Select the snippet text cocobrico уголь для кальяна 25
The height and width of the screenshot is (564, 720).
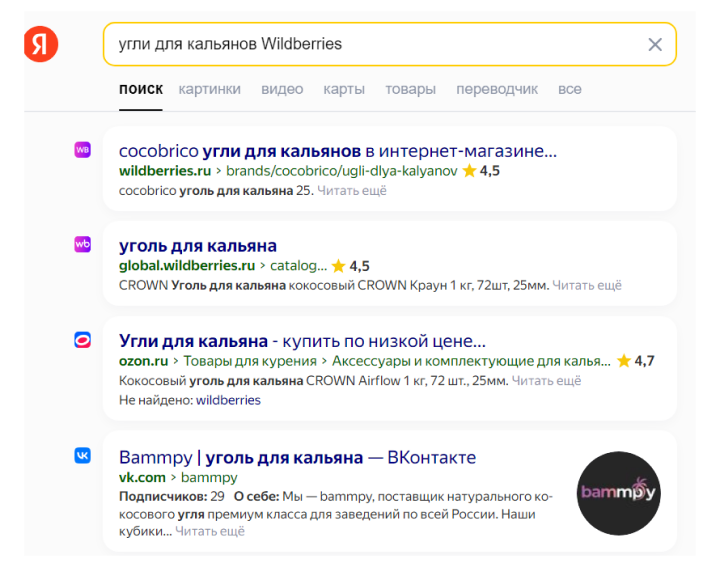(216, 191)
